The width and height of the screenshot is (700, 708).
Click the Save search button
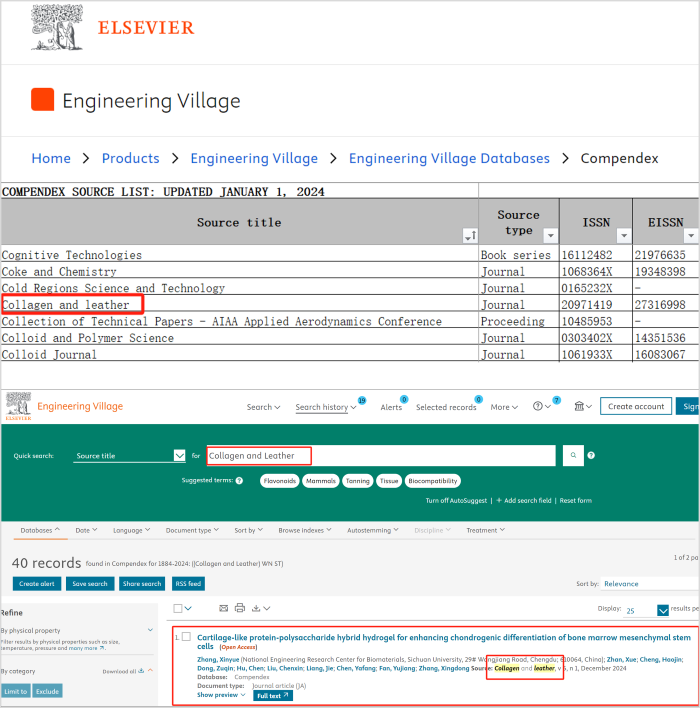(90, 584)
